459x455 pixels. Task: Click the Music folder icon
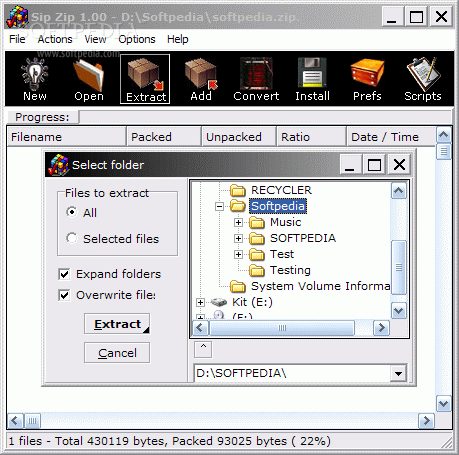(257, 222)
